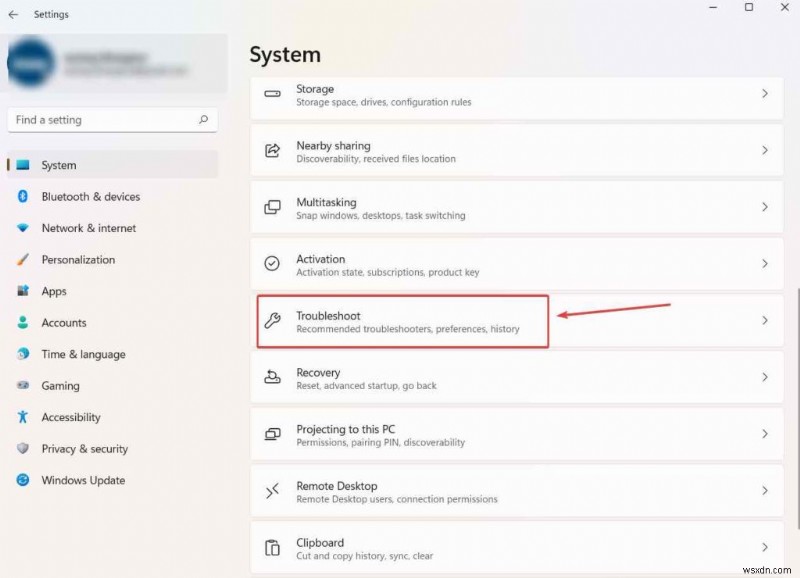The width and height of the screenshot is (800, 578).
Task: Click the Find a setting search box
Action: 112,119
